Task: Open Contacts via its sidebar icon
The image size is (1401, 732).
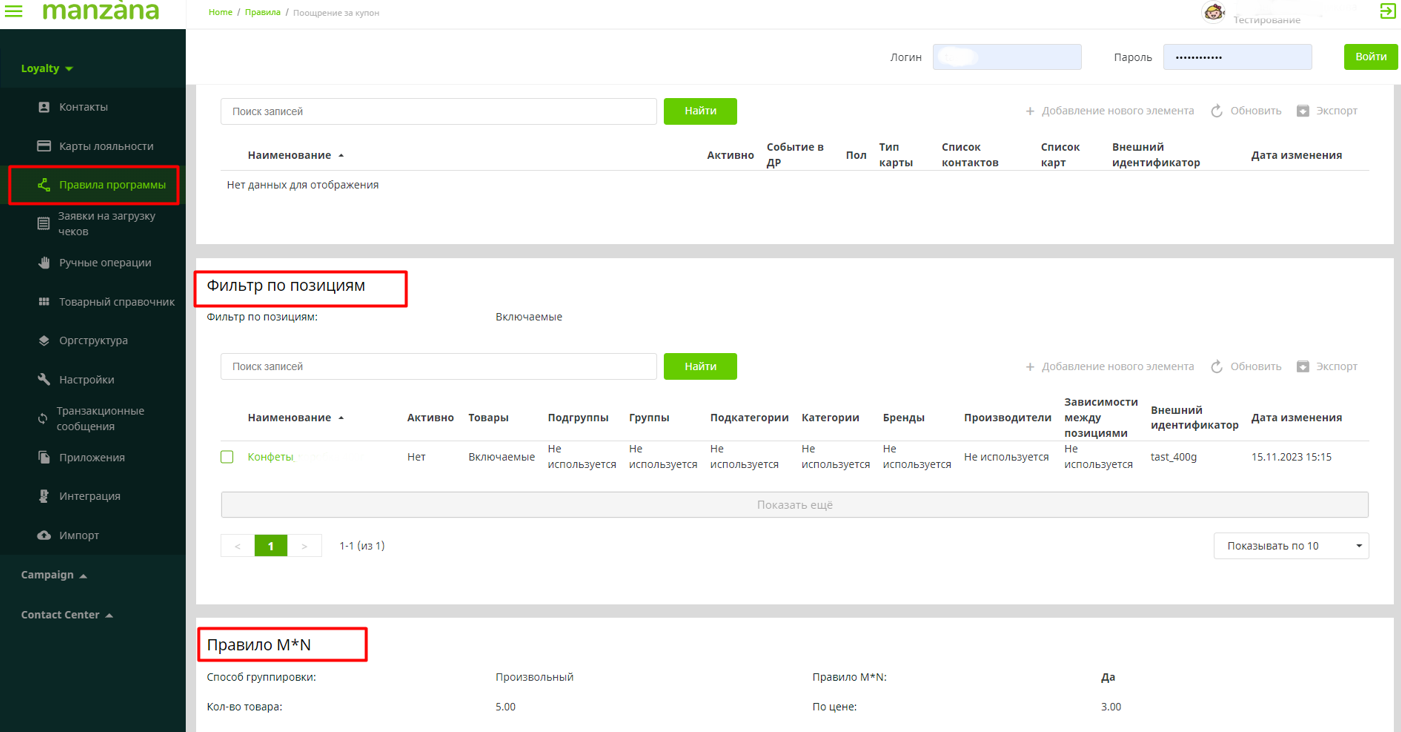Action: (x=44, y=107)
